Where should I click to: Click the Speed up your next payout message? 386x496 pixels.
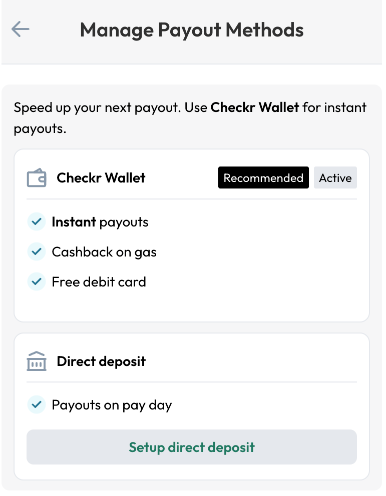click(190, 118)
